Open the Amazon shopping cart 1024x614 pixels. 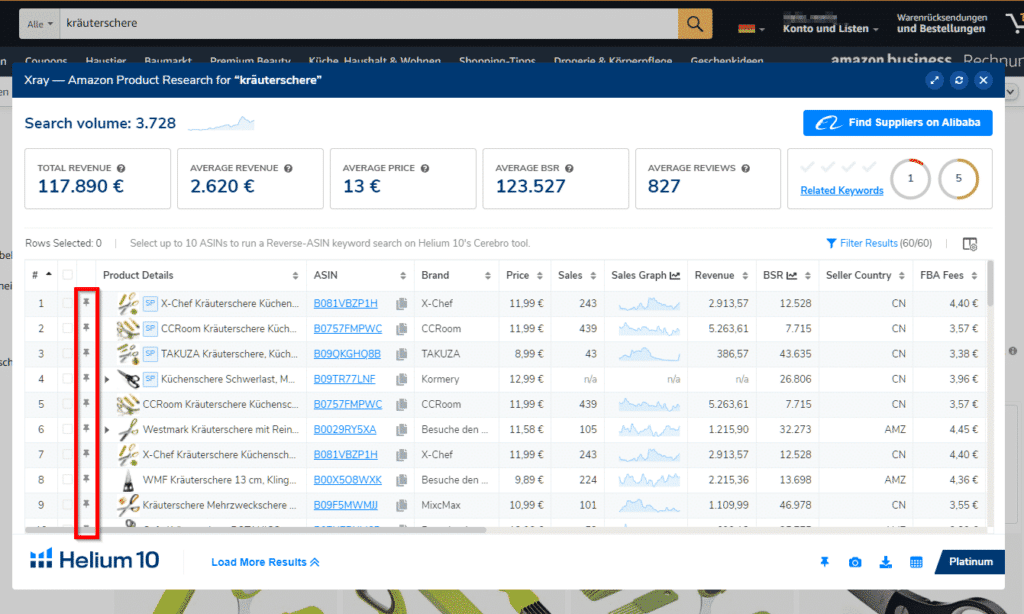pos(1015,24)
